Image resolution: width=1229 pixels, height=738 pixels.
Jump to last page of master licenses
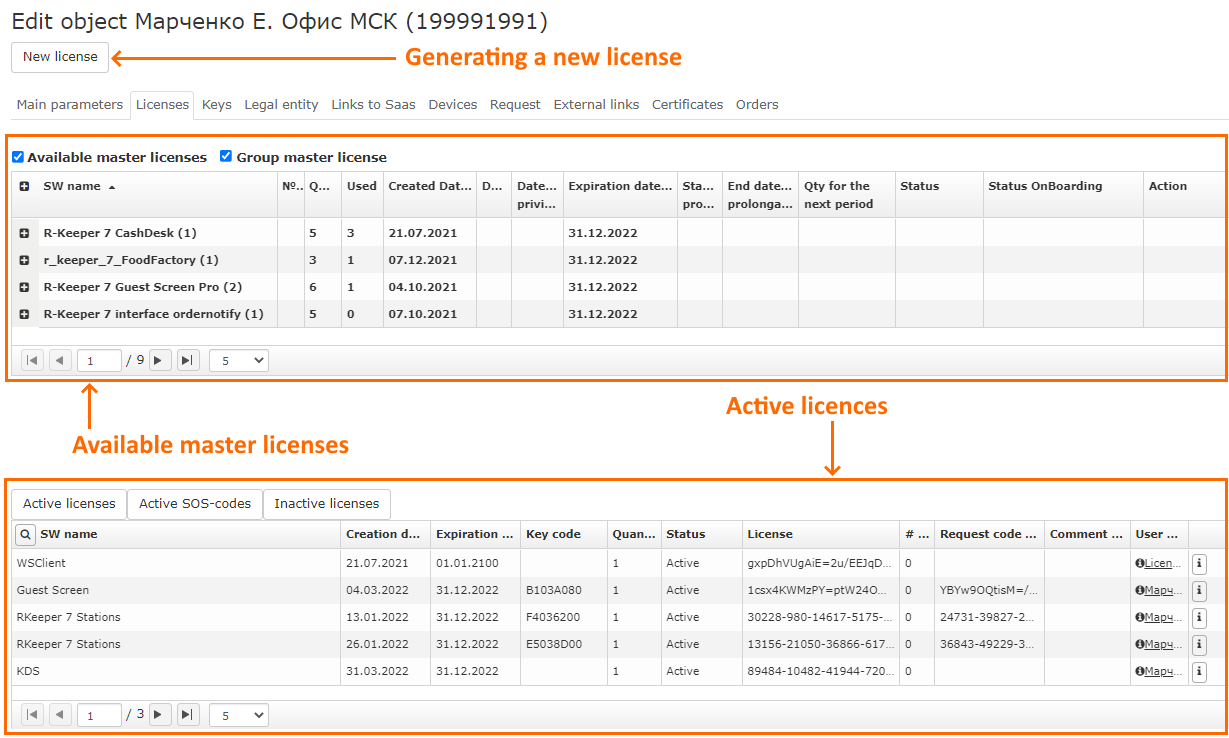coord(188,360)
